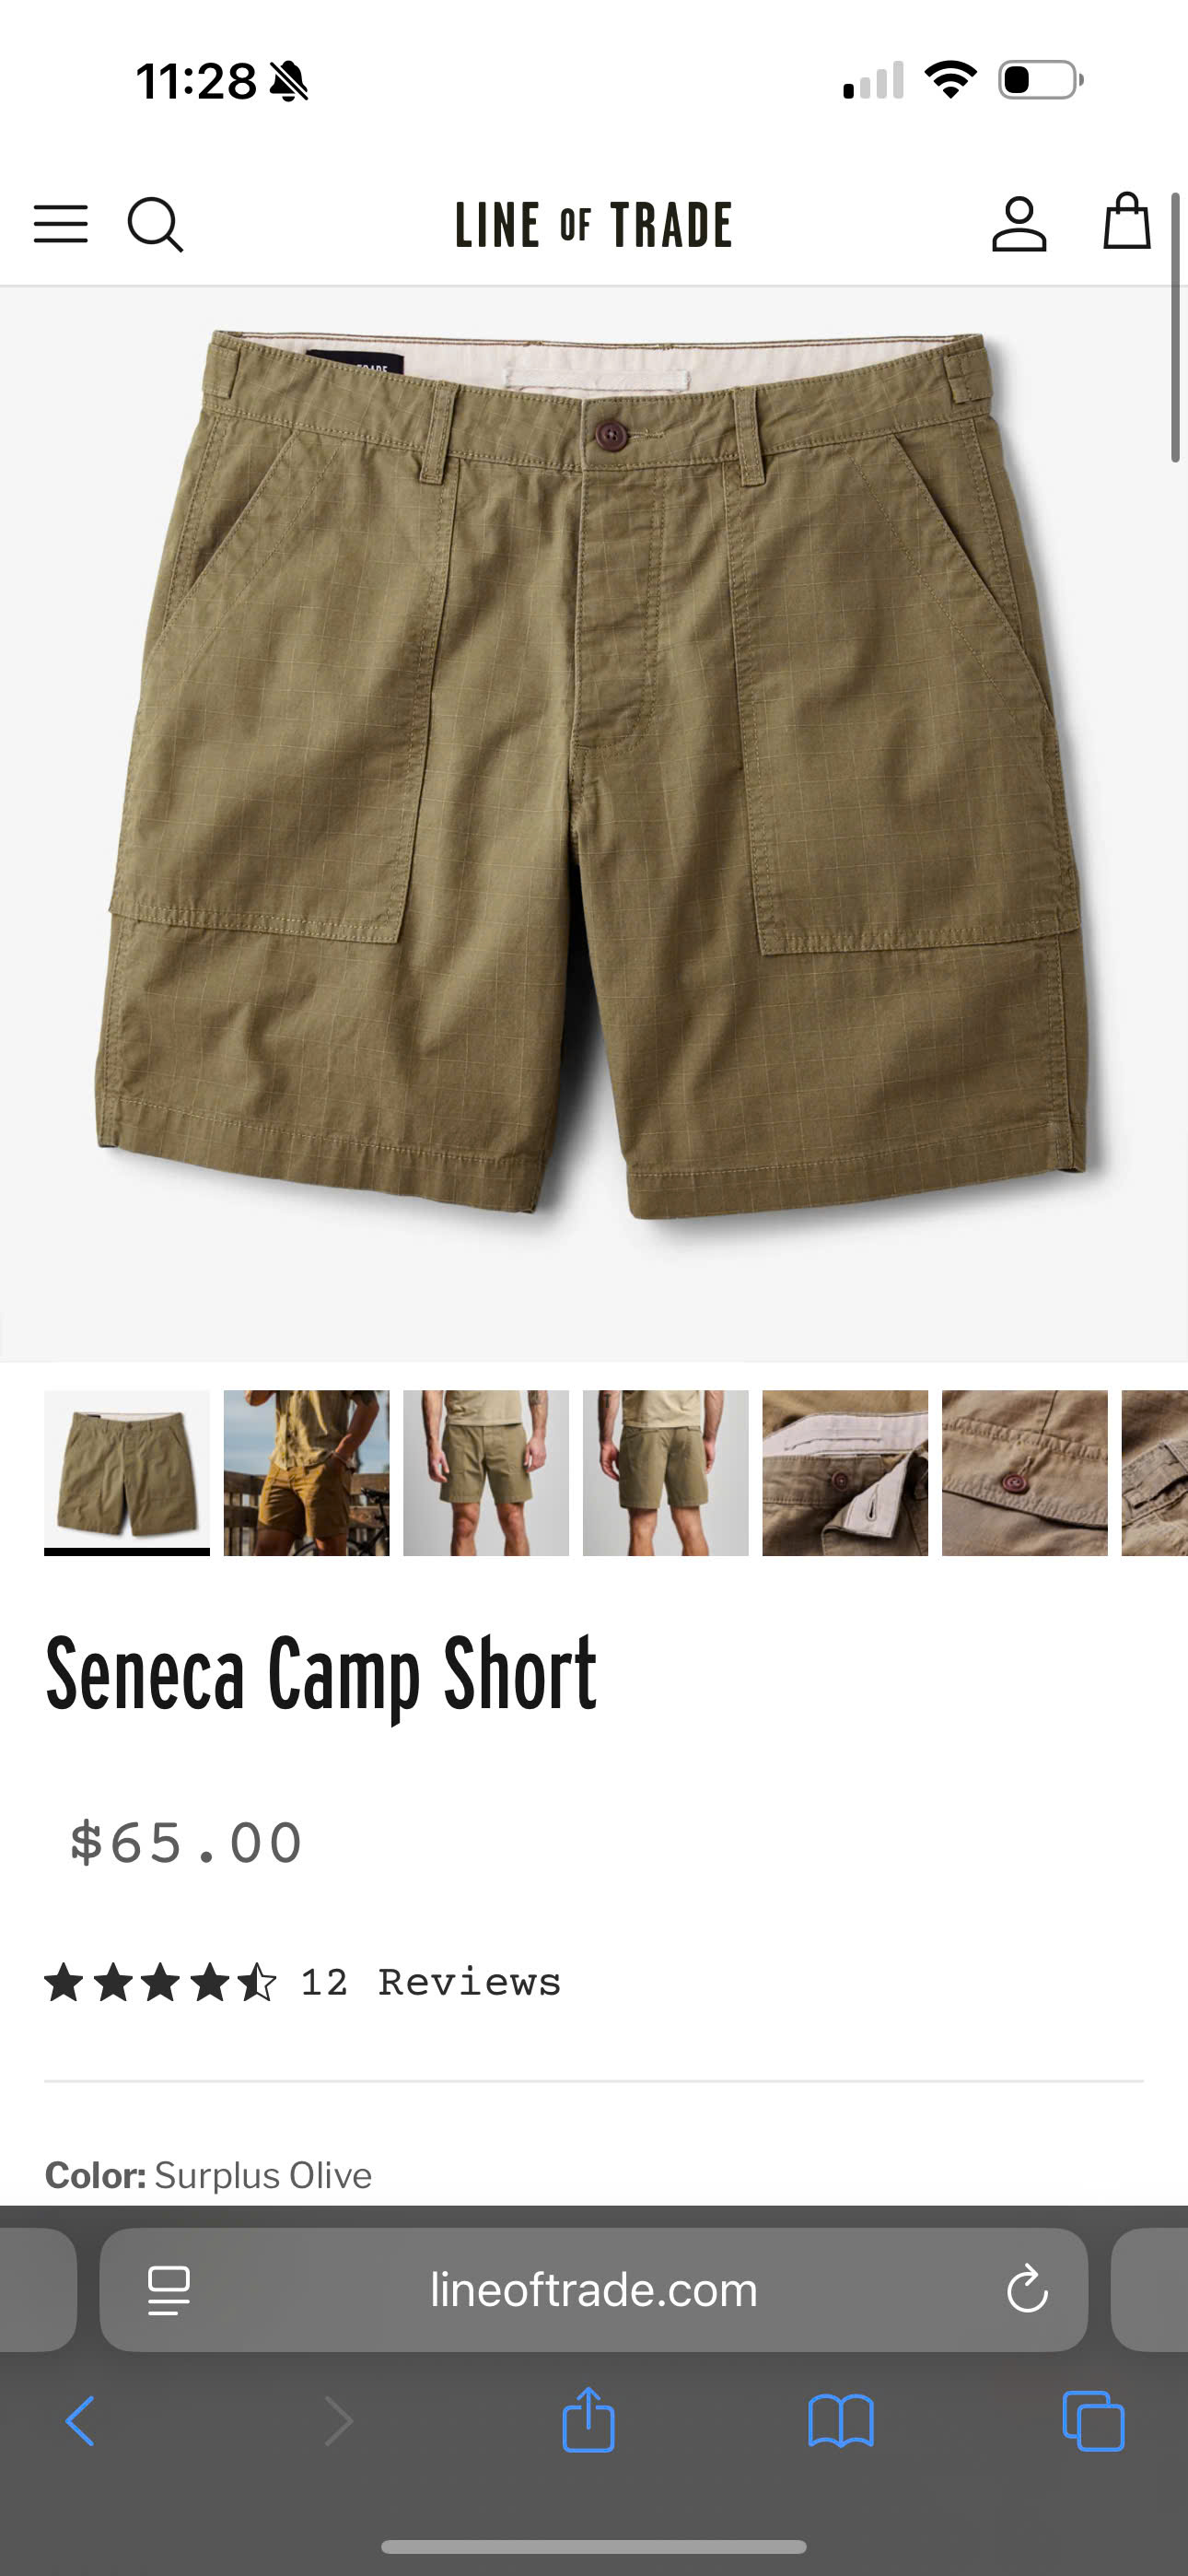Tap the main olive shorts product image
1188x2576 pixels.
coord(594,824)
